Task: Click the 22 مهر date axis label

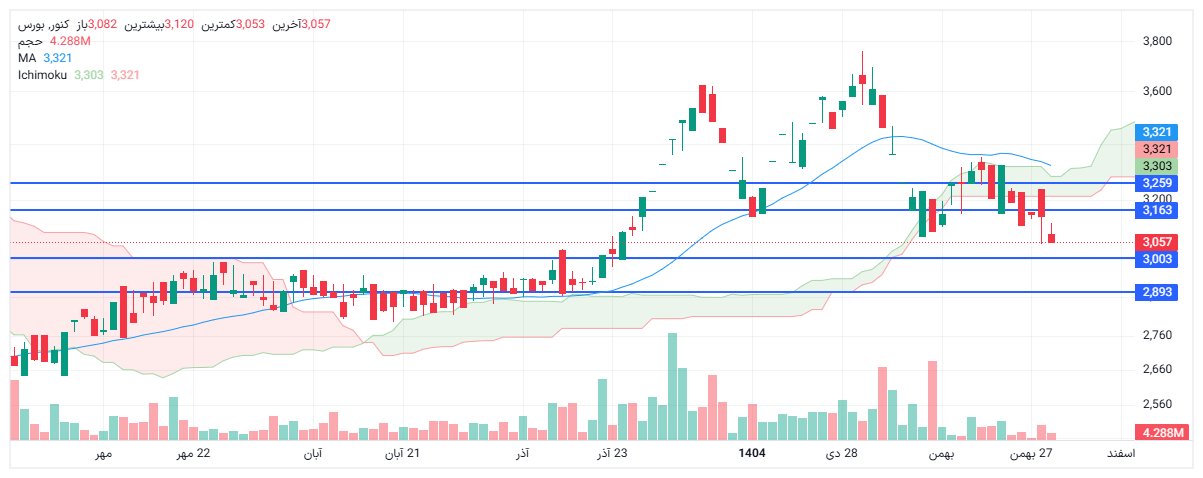Action: pyautogui.click(x=194, y=454)
